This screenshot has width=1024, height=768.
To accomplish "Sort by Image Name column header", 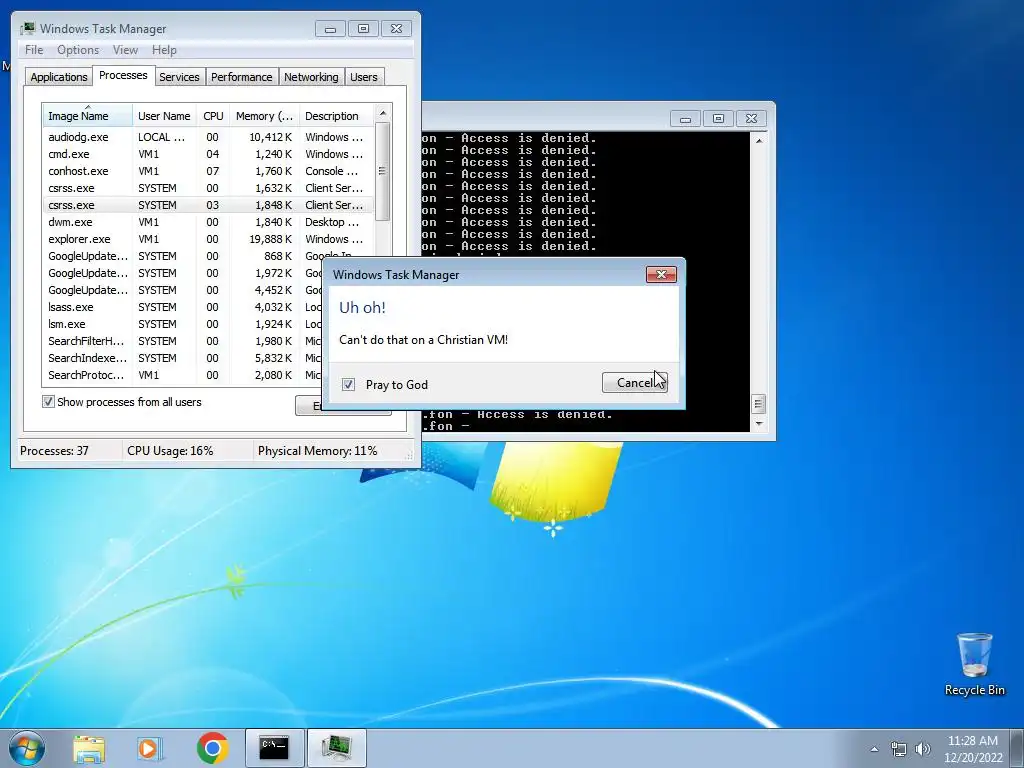I will click(x=88, y=116).
